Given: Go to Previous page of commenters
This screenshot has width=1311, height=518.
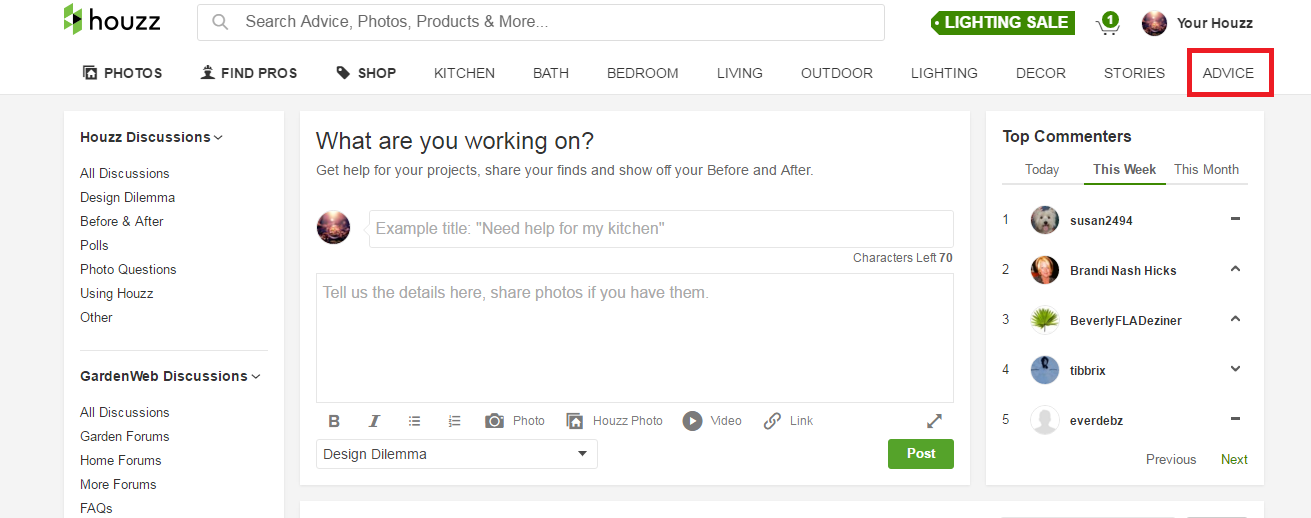Looking at the screenshot, I should click(1171, 459).
